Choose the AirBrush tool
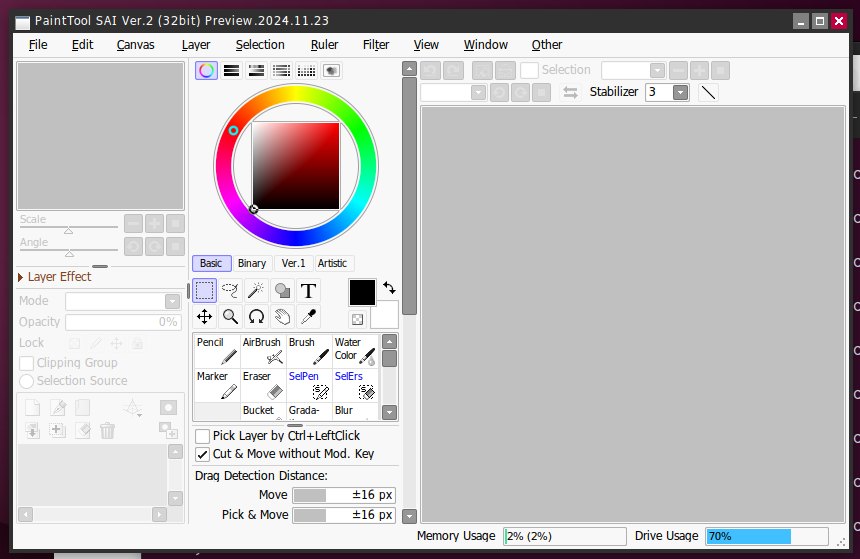The width and height of the screenshot is (860, 559). coord(263,351)
